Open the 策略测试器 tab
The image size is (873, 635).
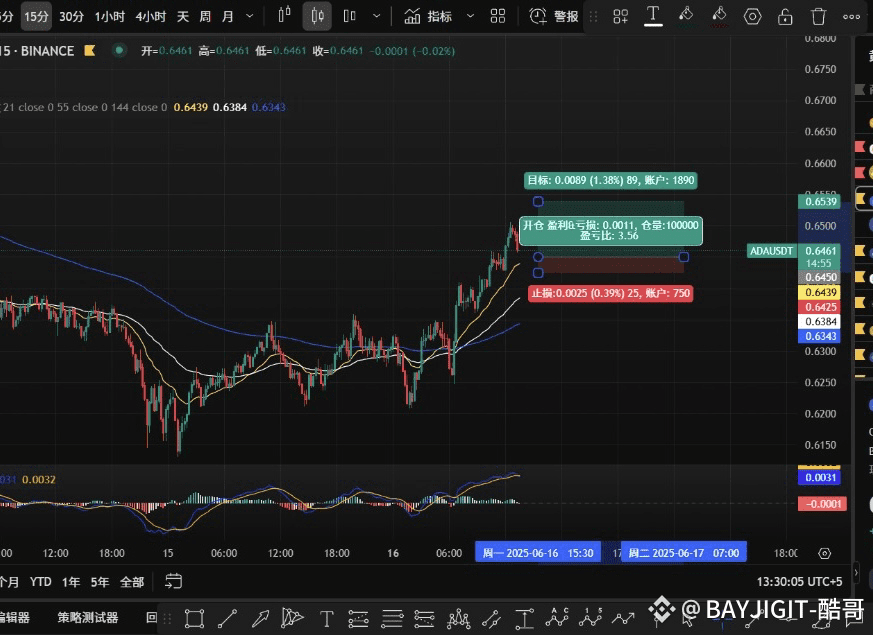point(88,617)
